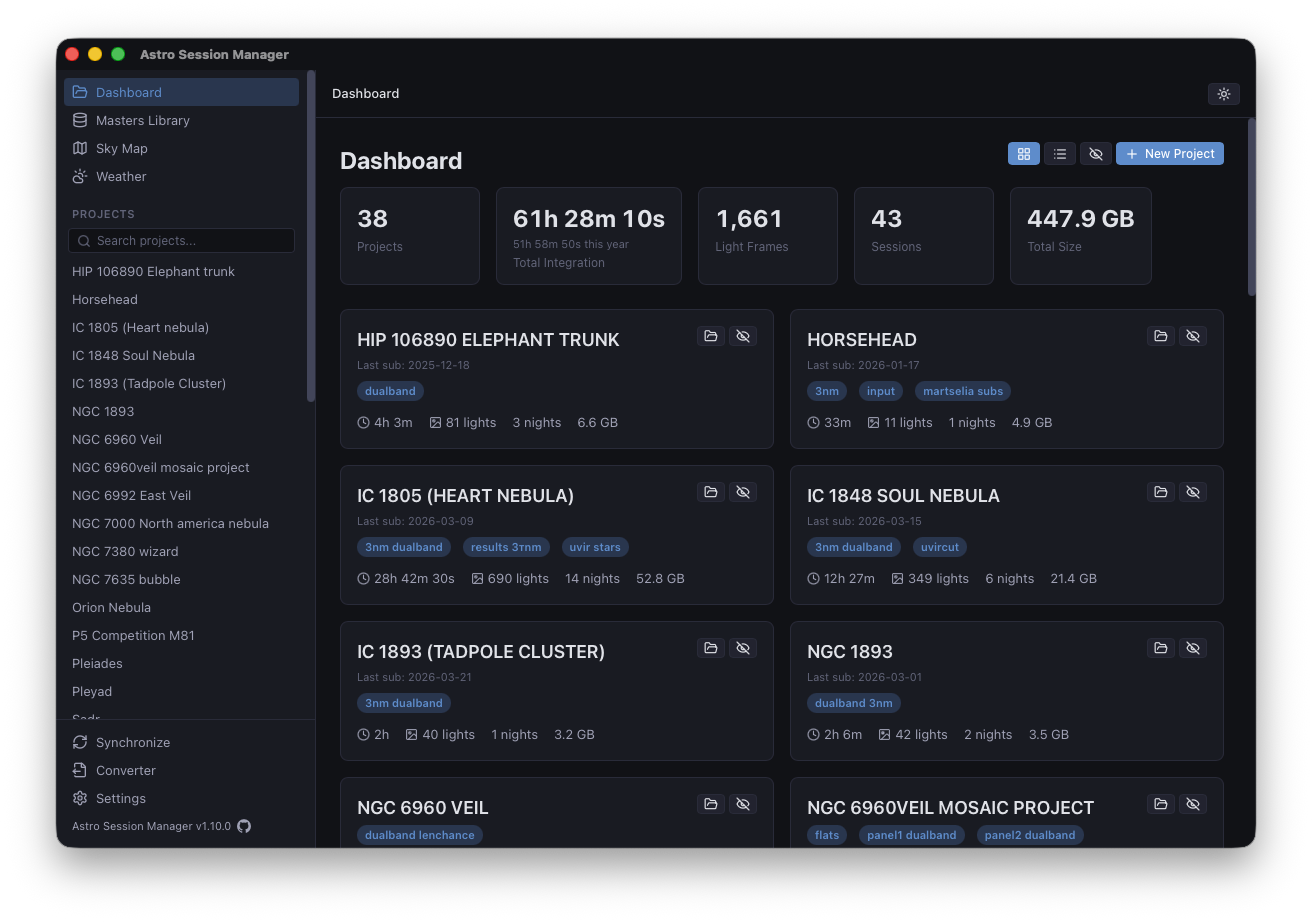Open the Pleiades project
This screenshot has width=1312, height=922.
[x=97, y=663]
